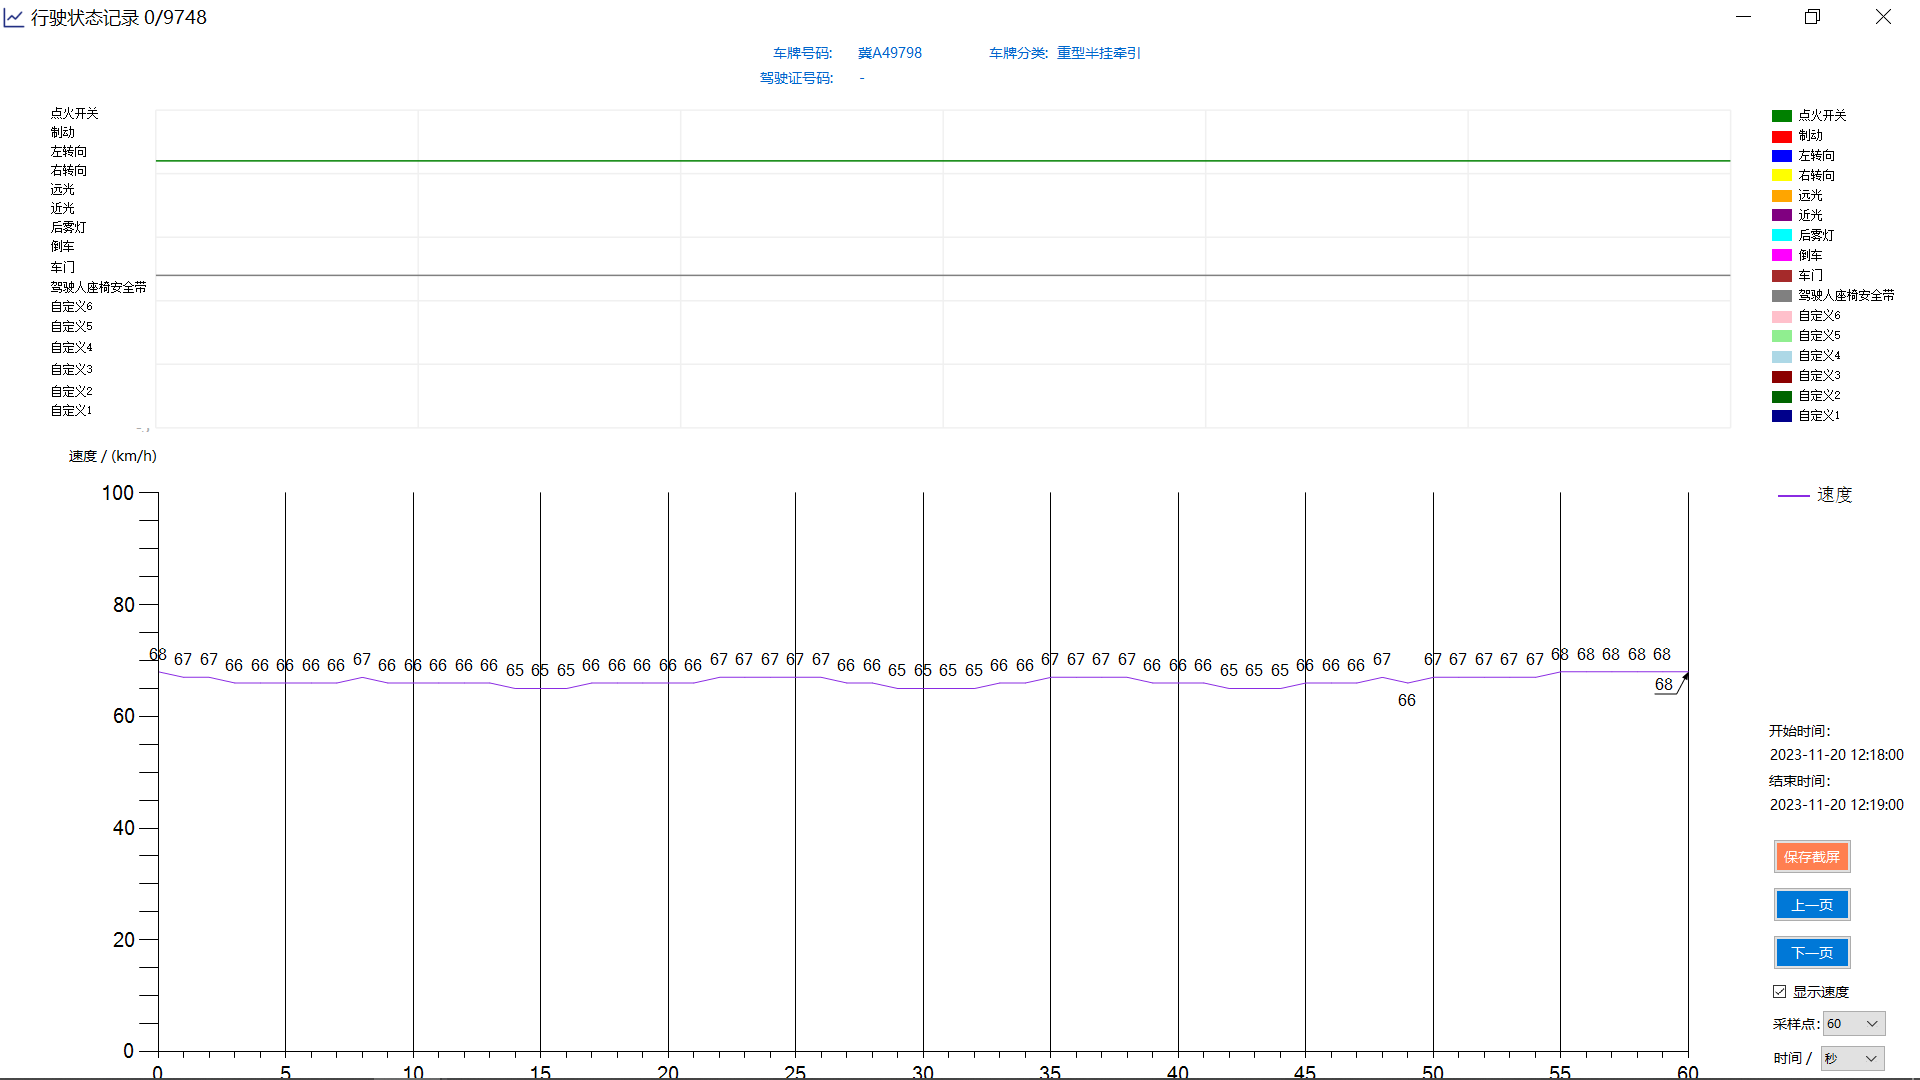Click the yellow 右转向 legend swatch

1782,176
